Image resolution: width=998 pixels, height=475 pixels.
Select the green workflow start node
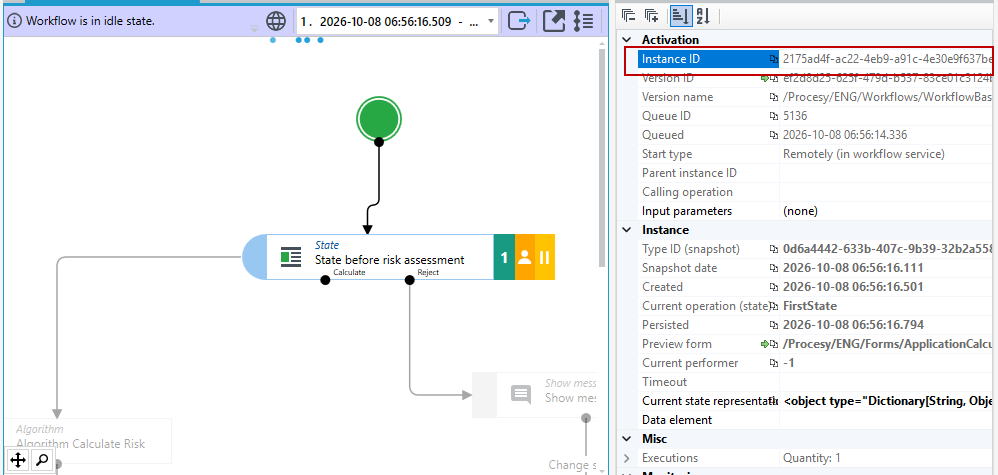379,118
